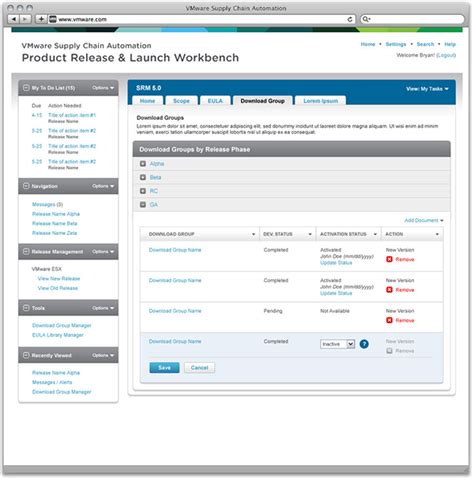
Task: Open Options menu for Navigation panel
Action: coord(103,186)
